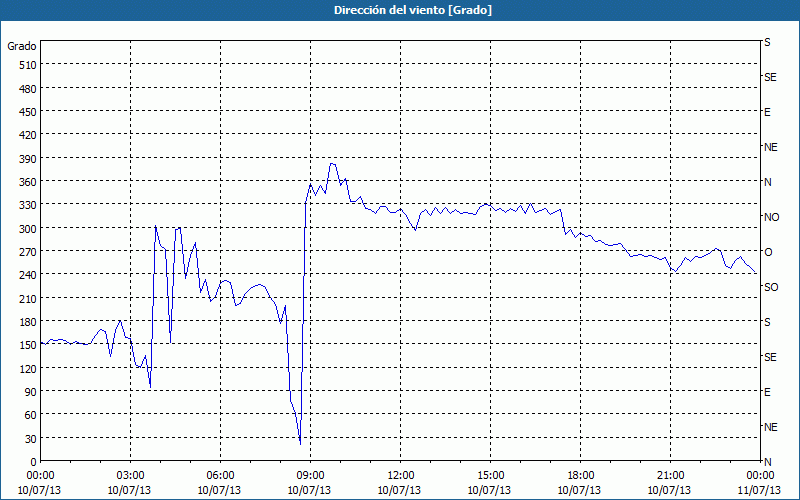
Task: Click the 09:00 time label
Action: pos(310,476)
